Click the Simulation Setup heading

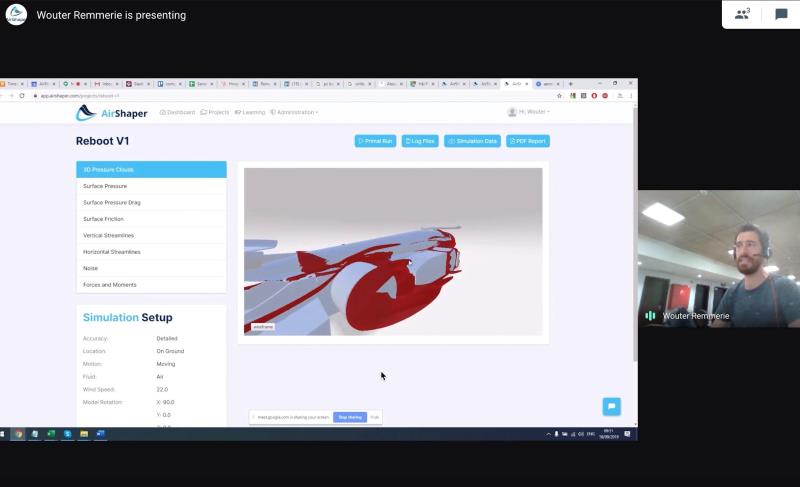(x=128, y=317)
